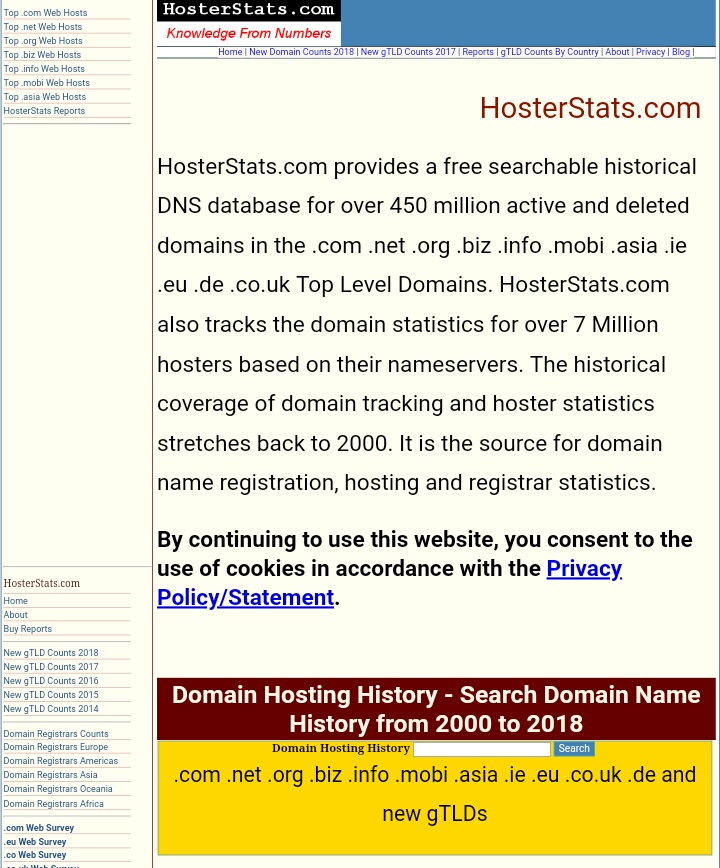Open New gTLD Counts 2014 sidebar link
This screenshot has height=868, width=720.
coord(51,709)
